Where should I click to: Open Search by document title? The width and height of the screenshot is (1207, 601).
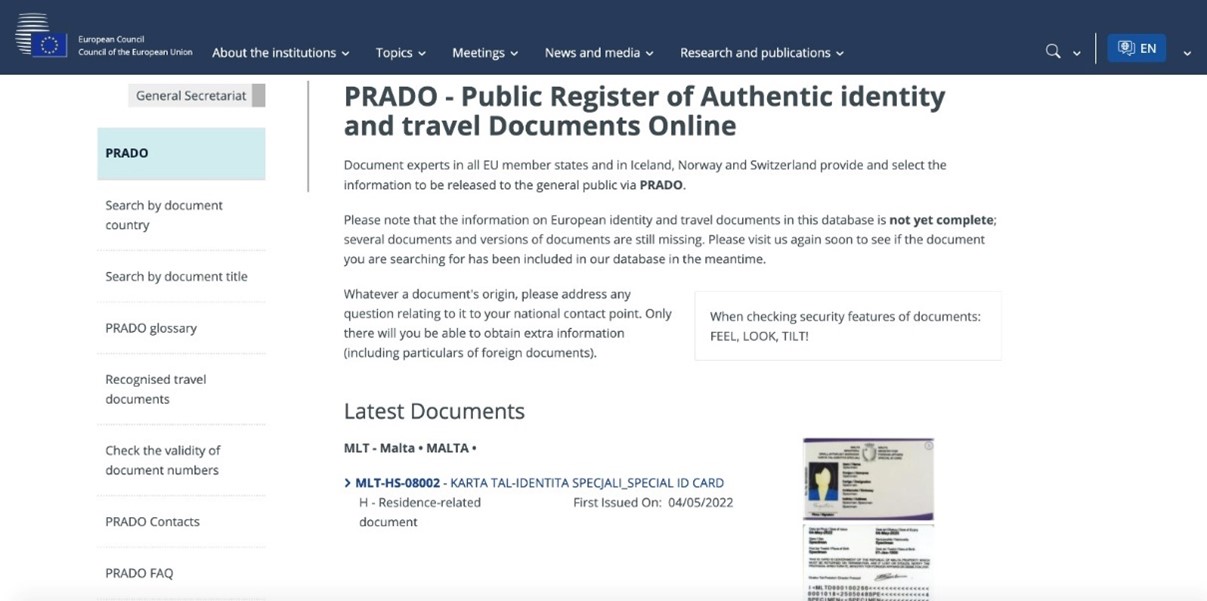click(176, 276)
